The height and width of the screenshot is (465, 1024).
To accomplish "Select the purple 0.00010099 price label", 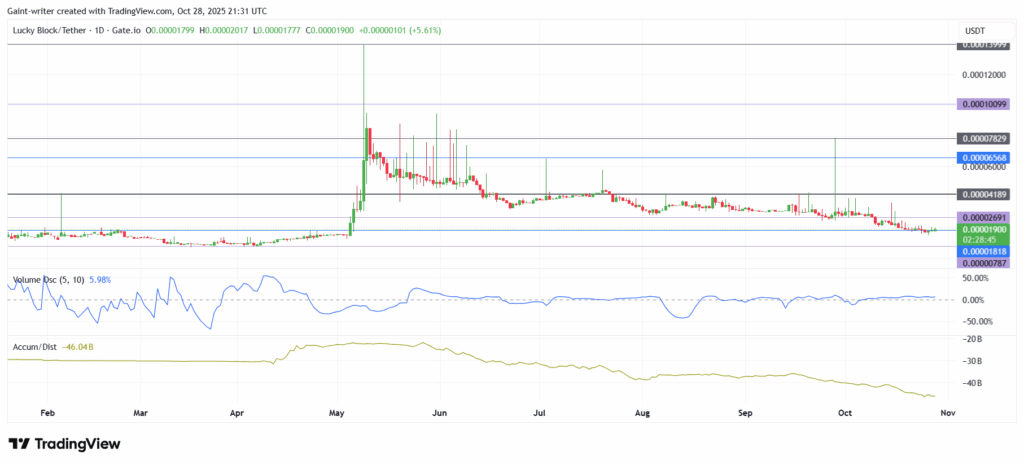I will click(x=984, y=104).
